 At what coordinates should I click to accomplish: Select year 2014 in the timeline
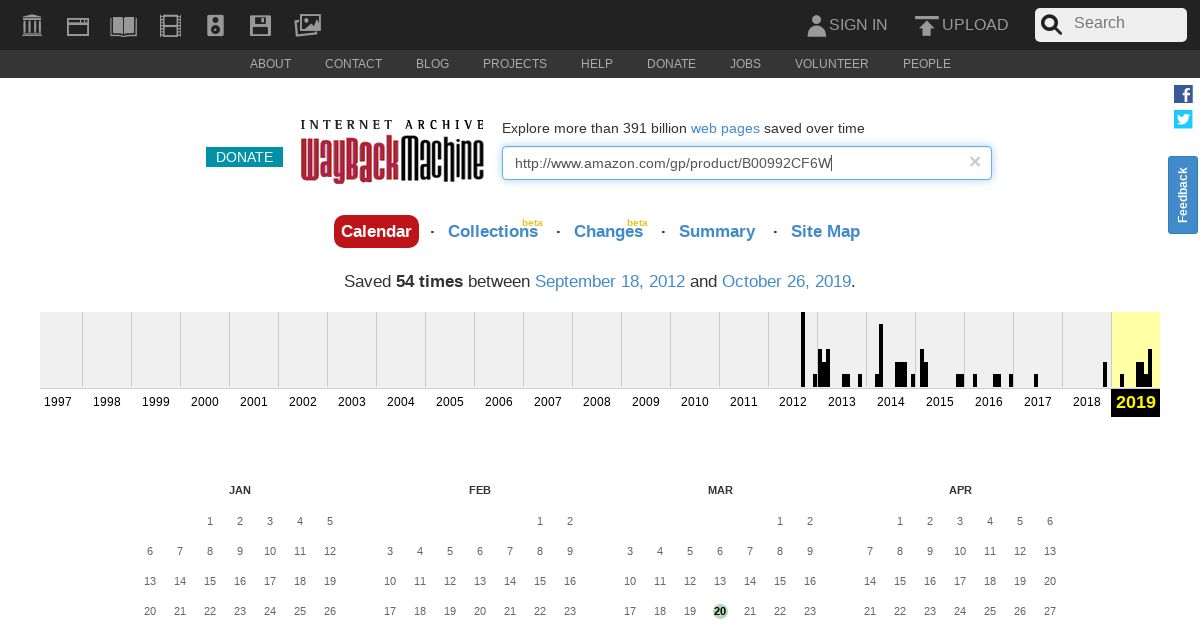(891, 401)
